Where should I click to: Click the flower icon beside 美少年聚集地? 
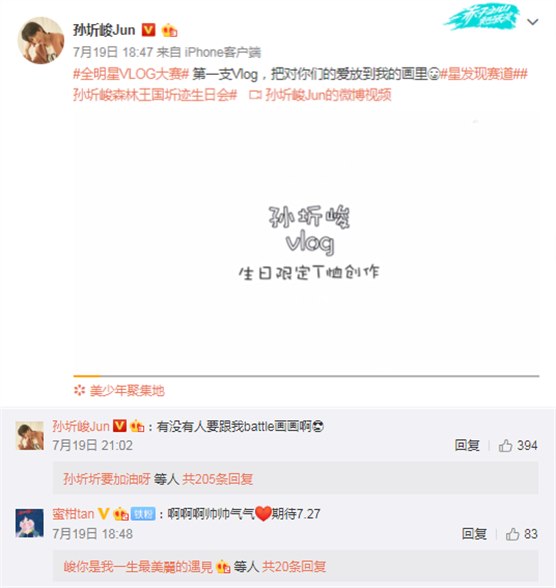click(79, 390)
